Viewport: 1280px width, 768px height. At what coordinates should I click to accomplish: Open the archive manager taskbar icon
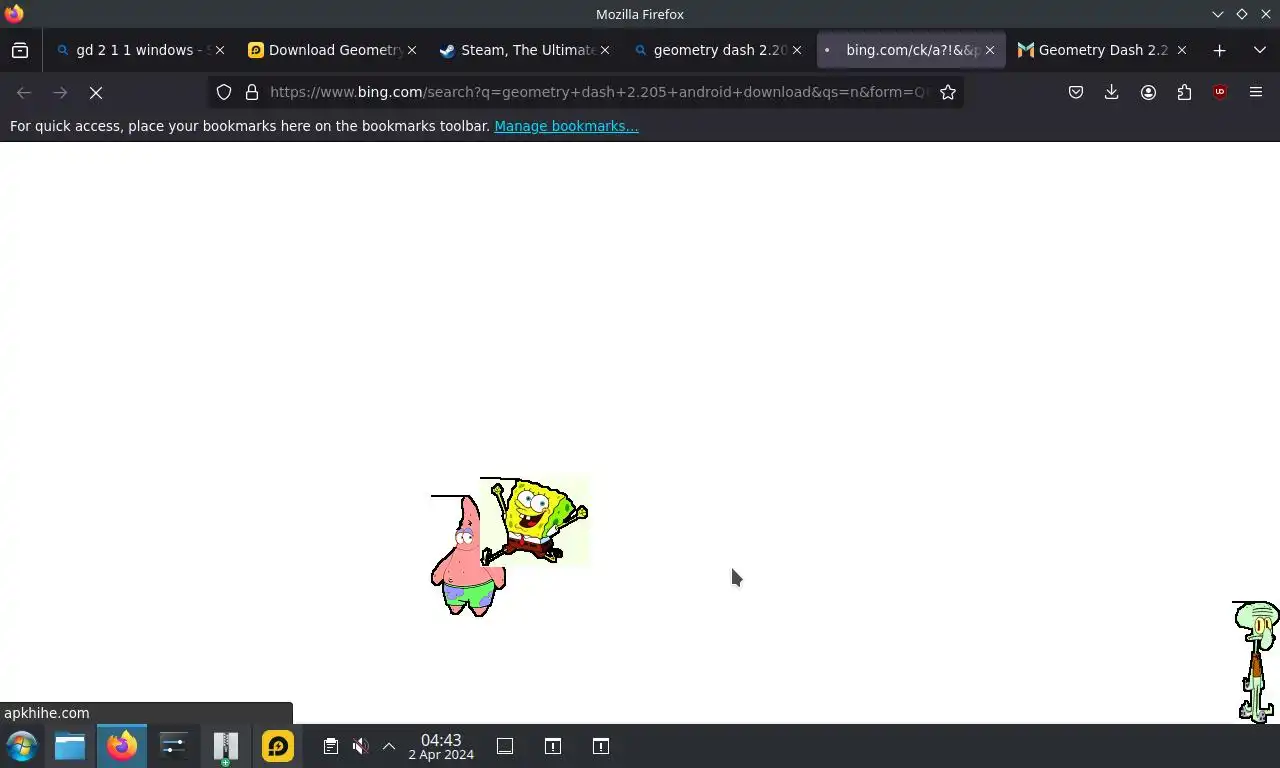pos(226,747)
